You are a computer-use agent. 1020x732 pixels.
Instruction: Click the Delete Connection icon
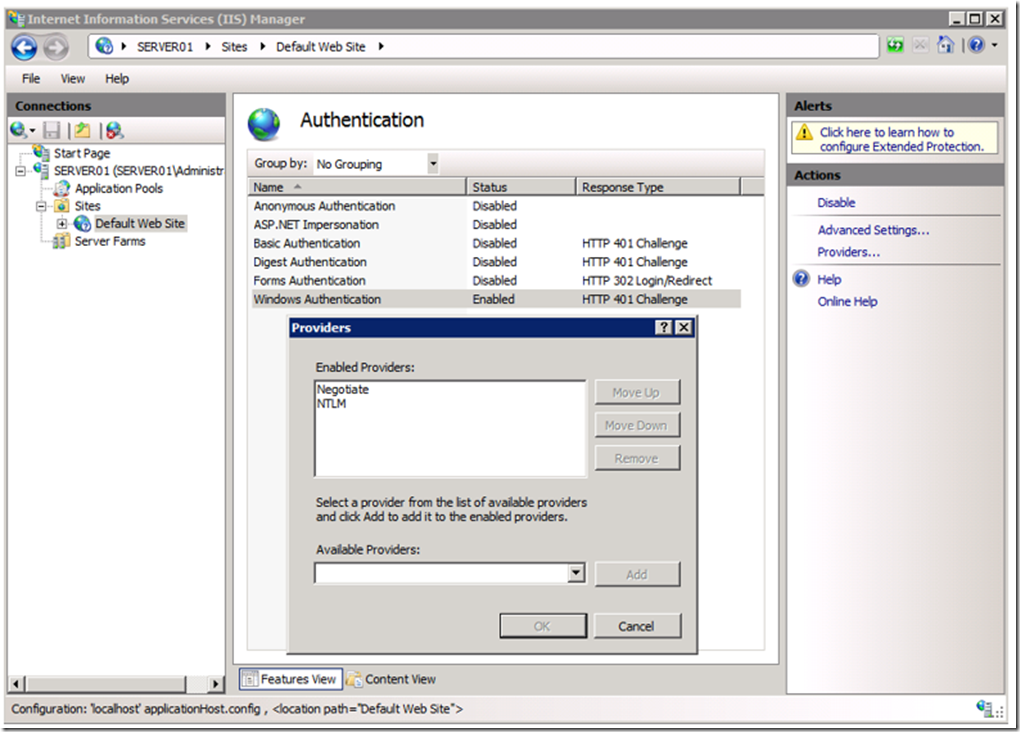pyautogui.click(x=114, y=130)
